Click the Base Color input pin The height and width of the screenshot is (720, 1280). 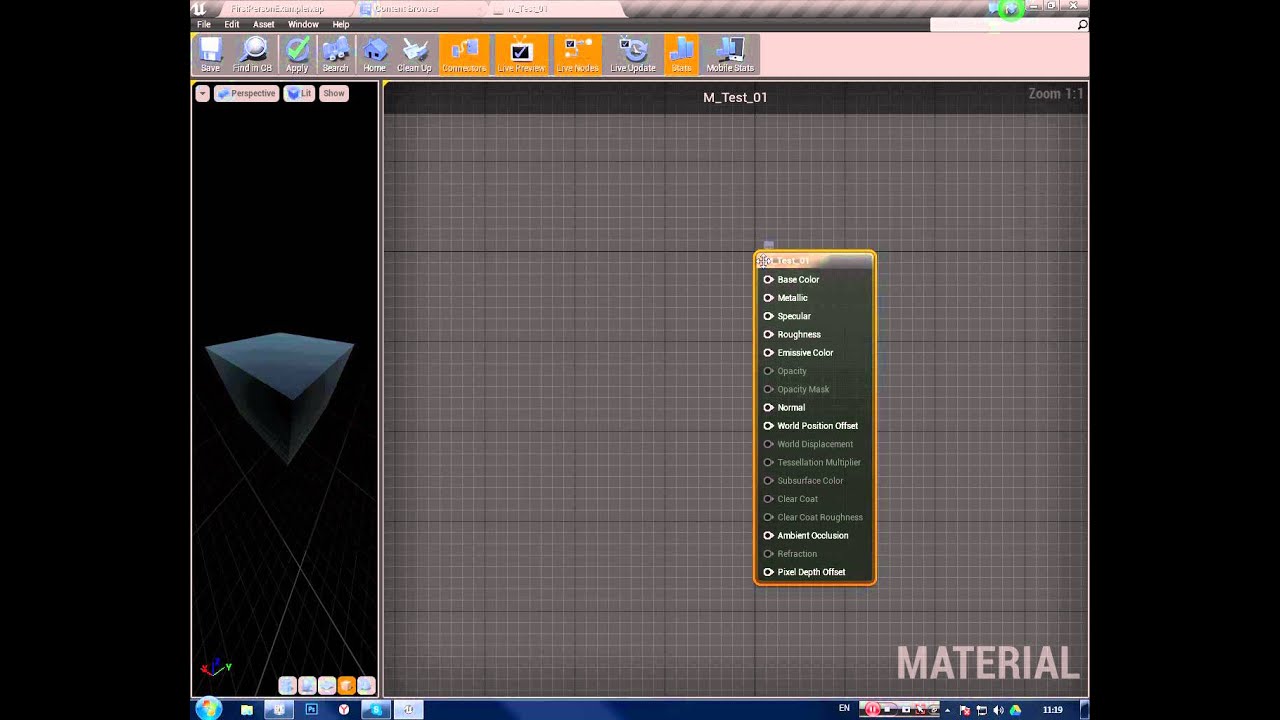click(x=768, y=280)
